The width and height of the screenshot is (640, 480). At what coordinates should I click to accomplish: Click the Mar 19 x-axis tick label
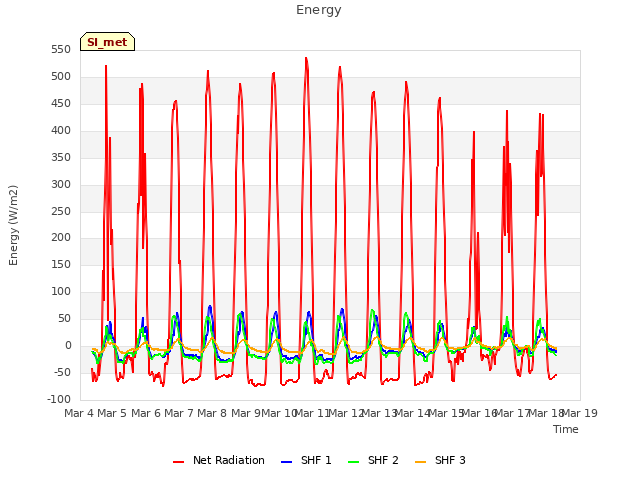pos(580,413)
